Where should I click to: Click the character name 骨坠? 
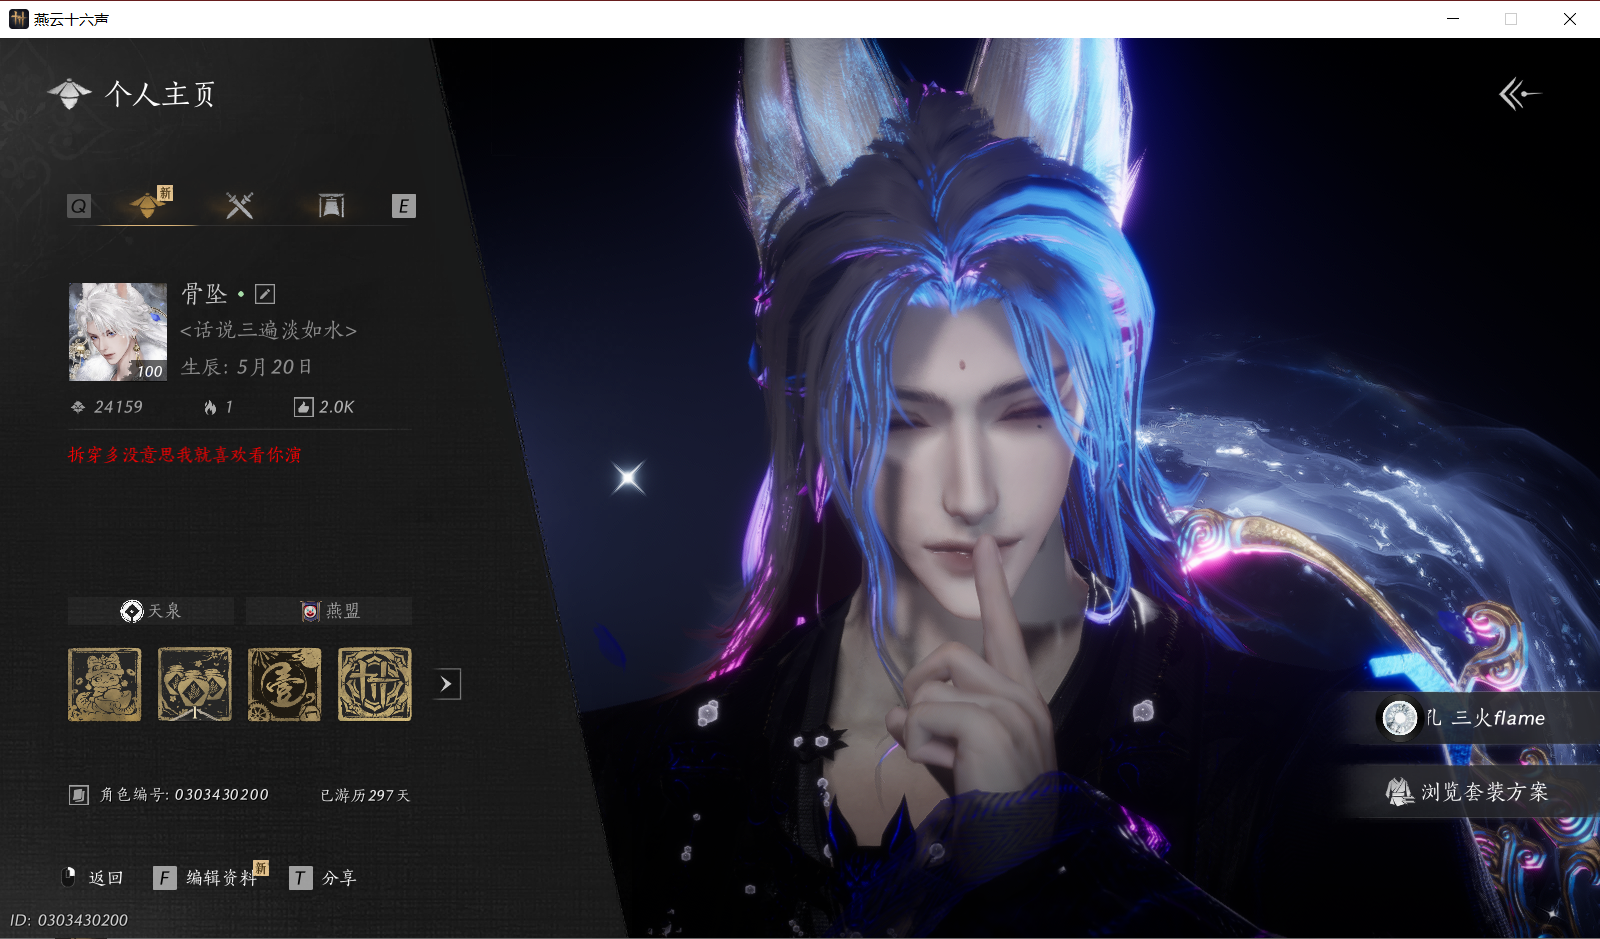[204, 294]
